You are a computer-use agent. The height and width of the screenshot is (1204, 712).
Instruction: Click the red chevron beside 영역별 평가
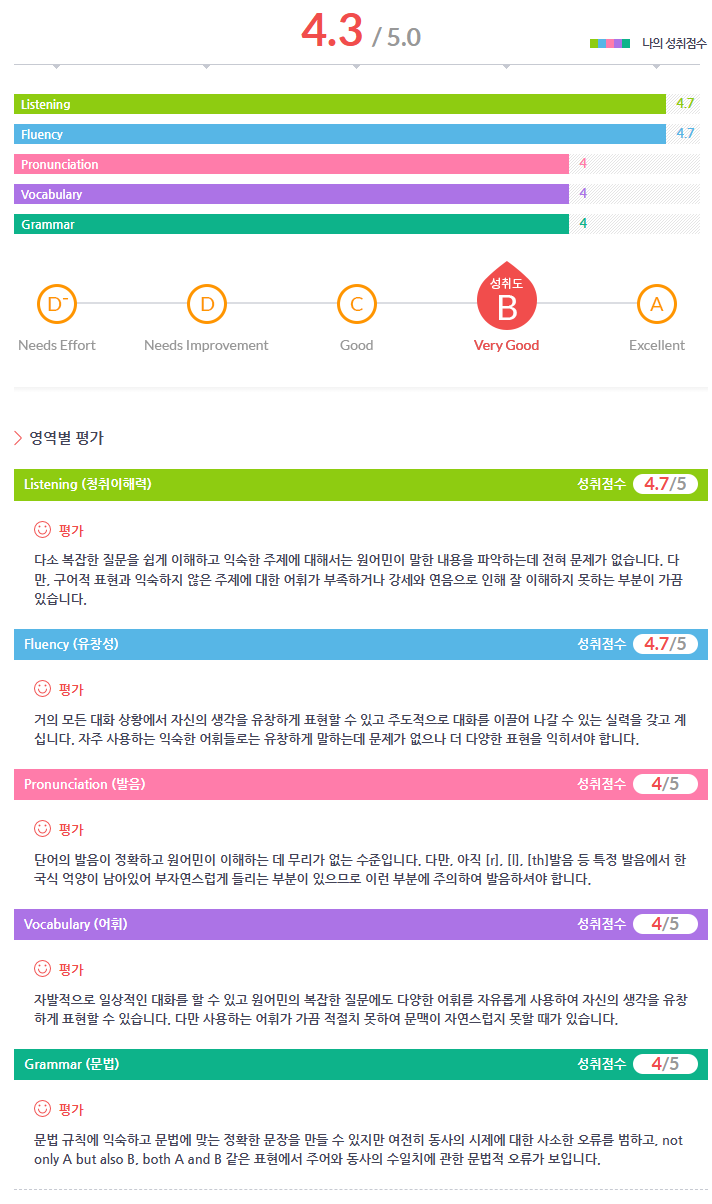18,438
